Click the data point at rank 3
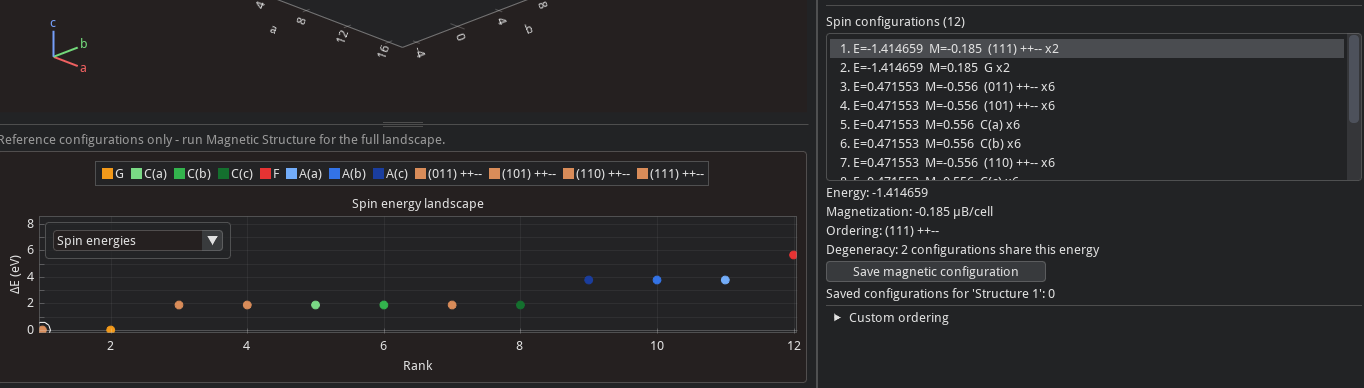This screenshot has width=1364, height=388. click(x=179, y=305)
